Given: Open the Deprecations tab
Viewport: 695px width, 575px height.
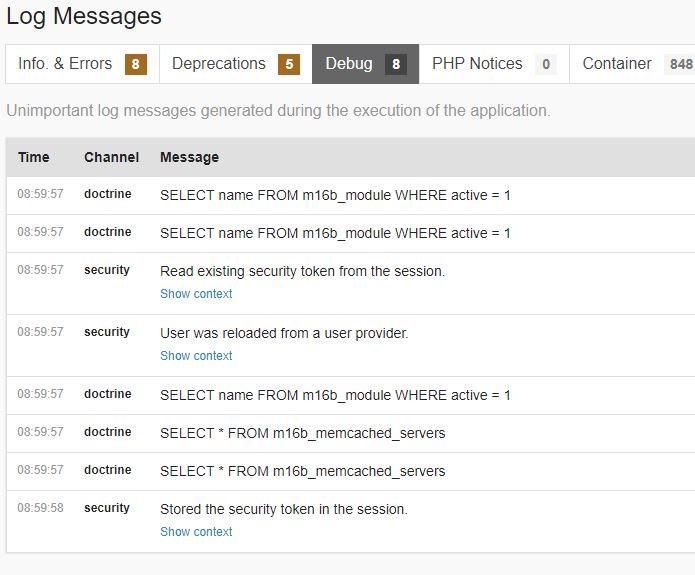Looking at the screenshot, I should 218,64.
